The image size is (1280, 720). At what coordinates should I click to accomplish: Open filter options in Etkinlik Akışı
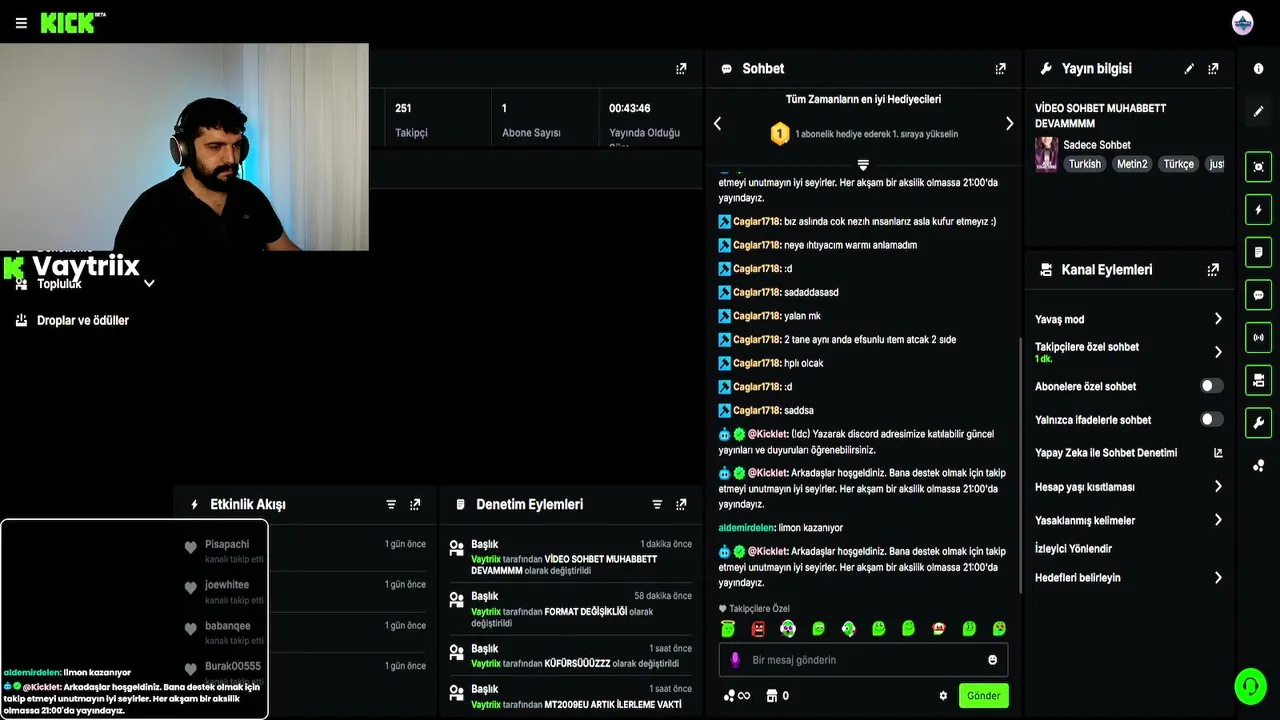(391, 505)
